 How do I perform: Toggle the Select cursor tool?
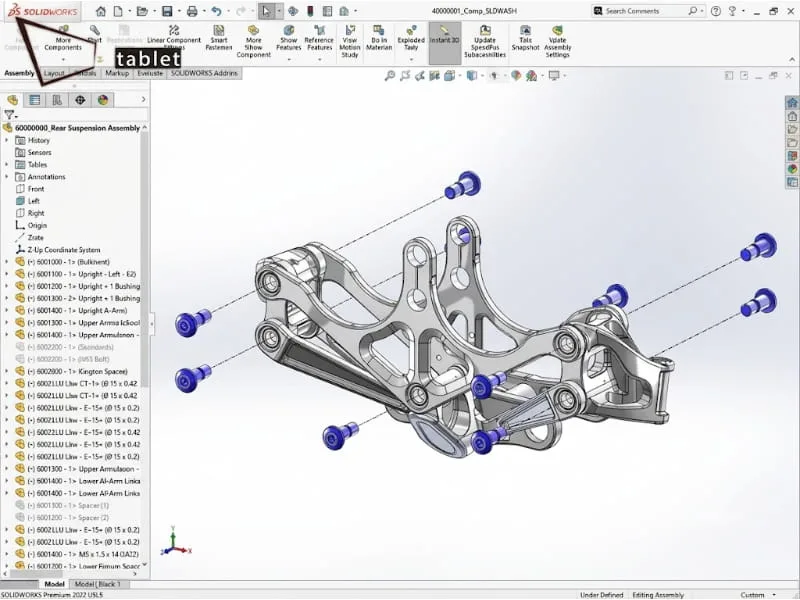tap(266, 11)
